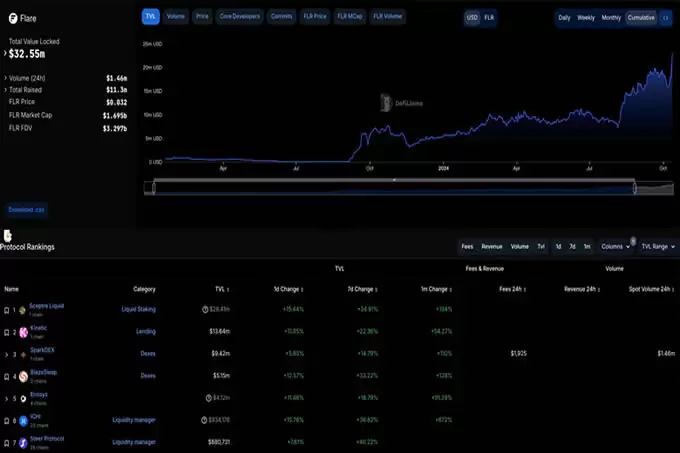Screen dimensions: 680x453
Task: Click the document icon above Protocol Rankings
Action: (7, 236)
